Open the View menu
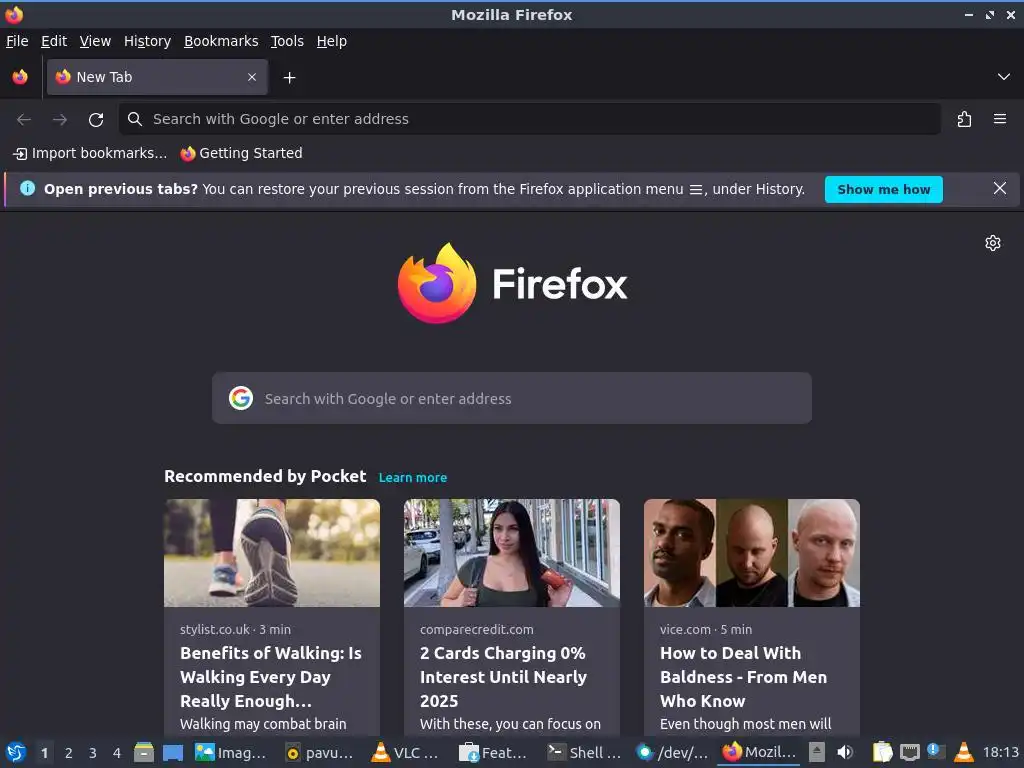Image resolution: width=1024 pixels, height=768 pixels. pyautogui.click(x=95, y=41)
